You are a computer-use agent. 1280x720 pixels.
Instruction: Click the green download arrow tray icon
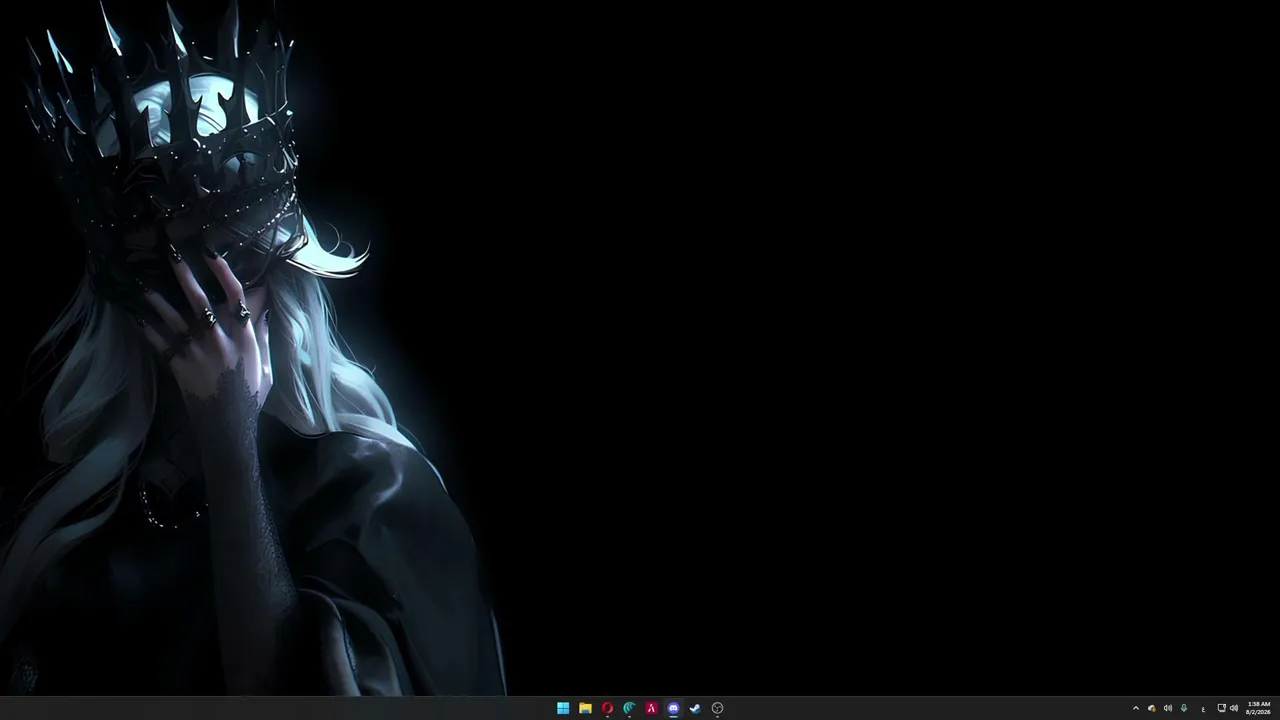(x=1184, y=708)
